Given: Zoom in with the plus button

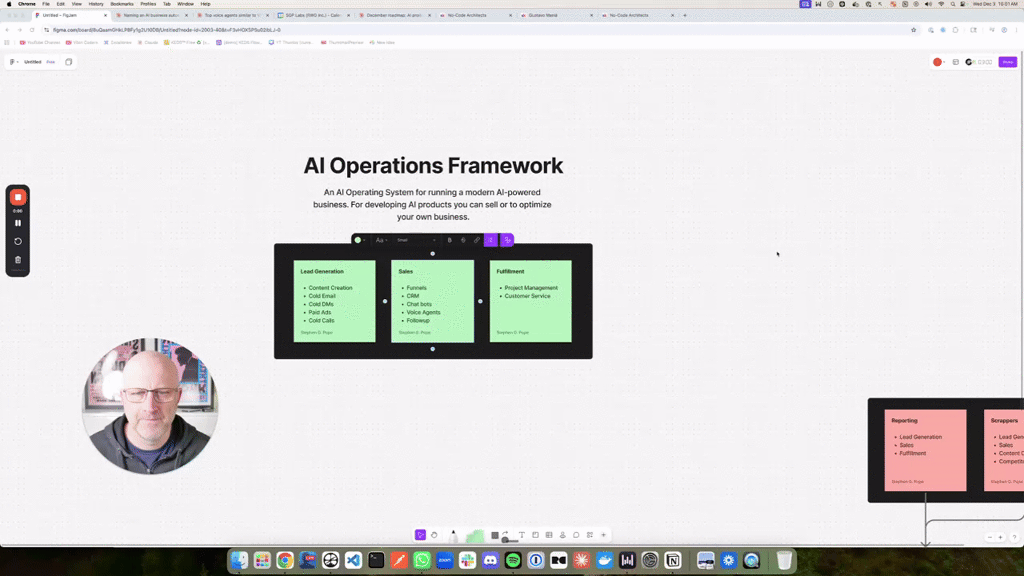Looking at the screenshot, I should [x=1000, y=537].
